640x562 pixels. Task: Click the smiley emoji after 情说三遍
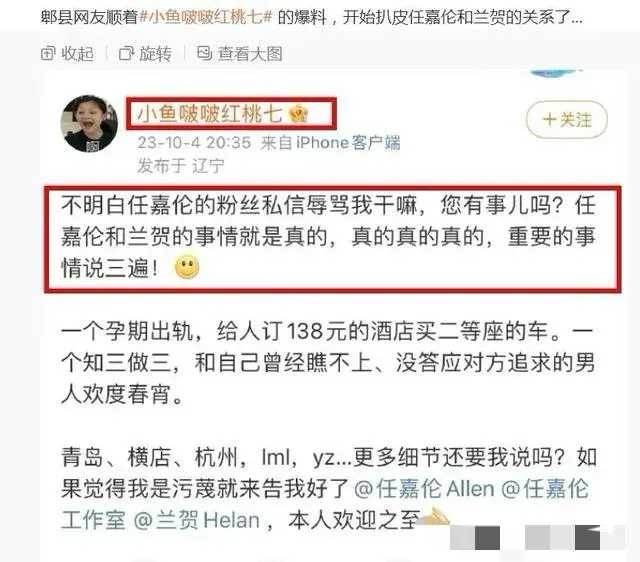click(x=187, y=267)
